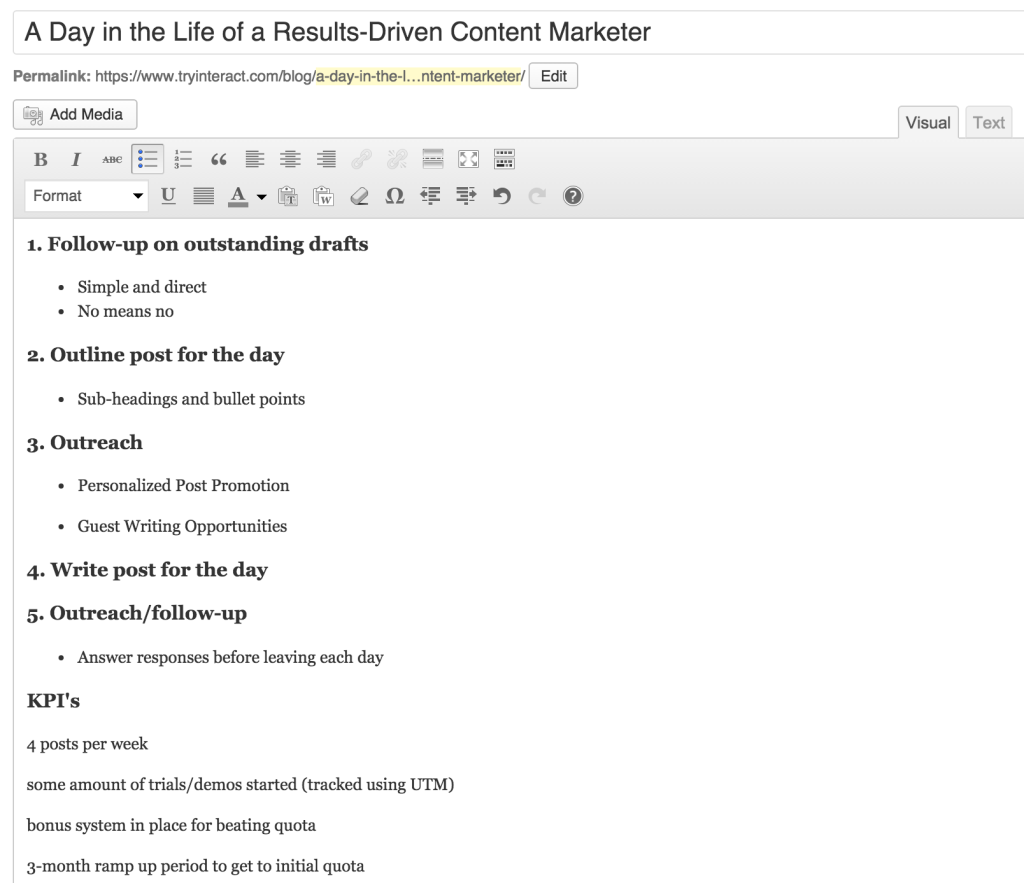Screen dimensions: 1024x883
Task: Toggle underline formatting
Action: 168,196
